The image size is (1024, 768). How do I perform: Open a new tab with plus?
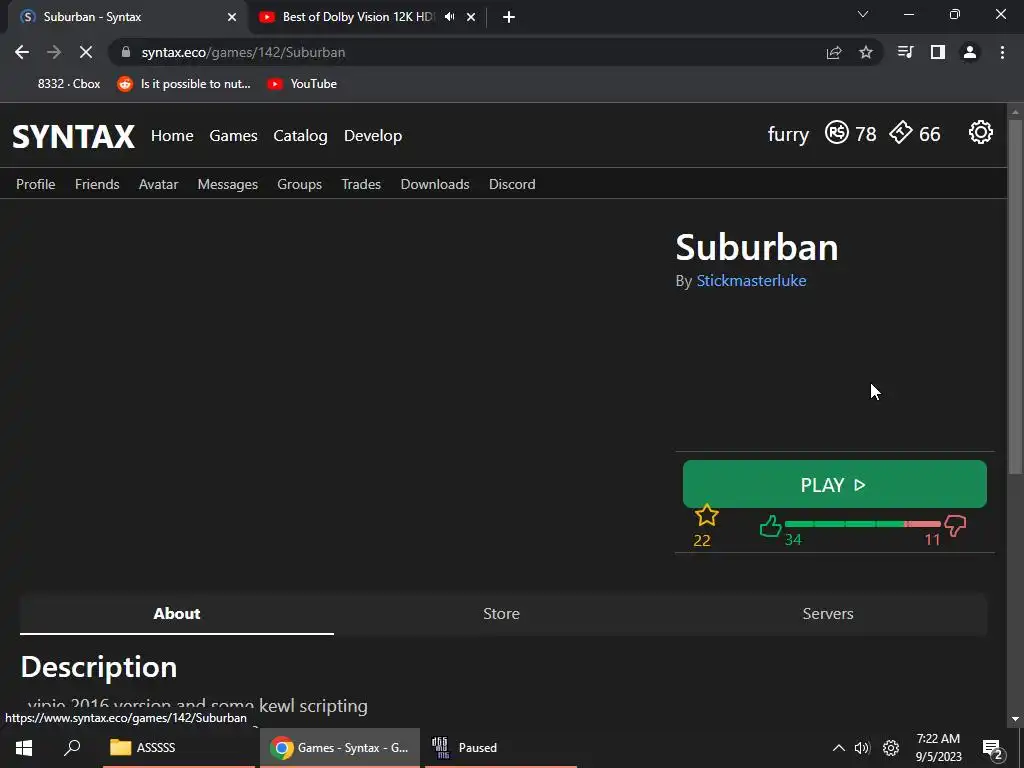[509, 17]
